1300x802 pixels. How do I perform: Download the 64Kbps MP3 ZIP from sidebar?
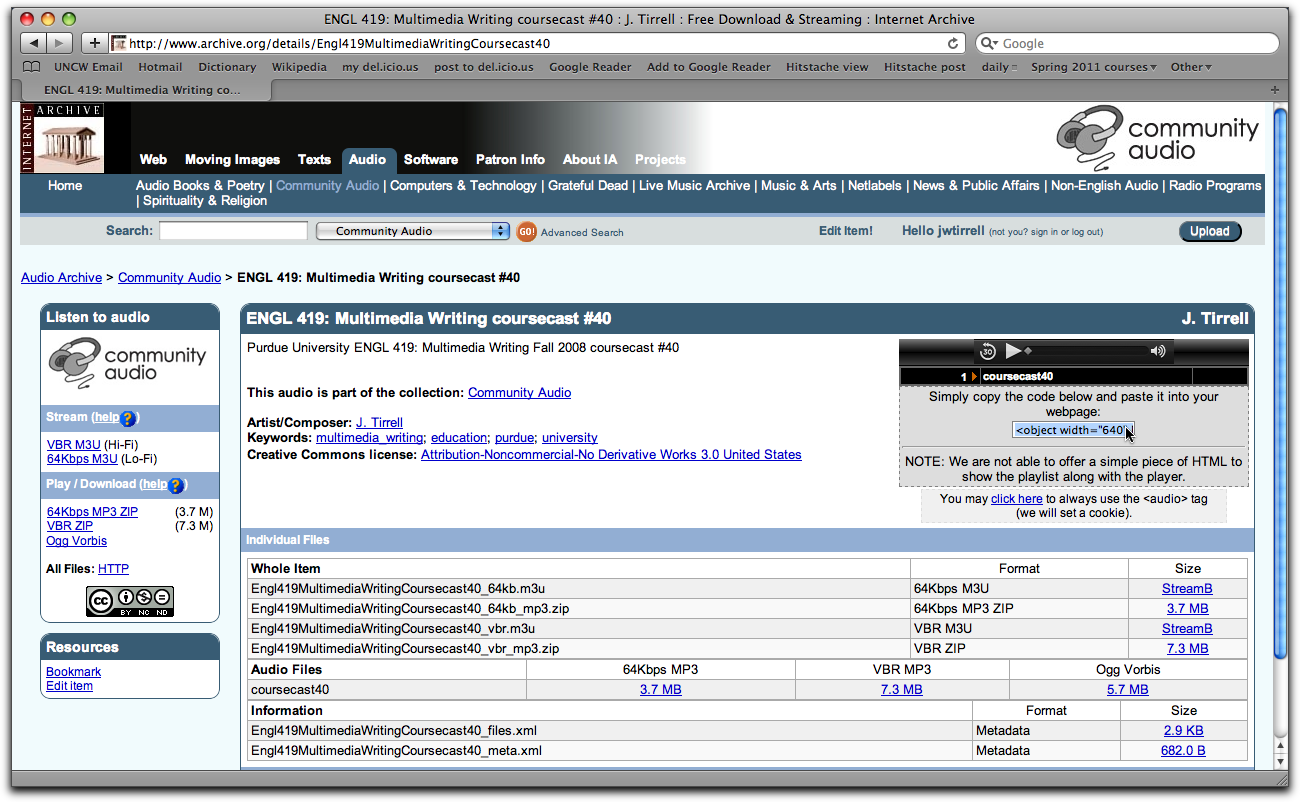coord(92,511)
